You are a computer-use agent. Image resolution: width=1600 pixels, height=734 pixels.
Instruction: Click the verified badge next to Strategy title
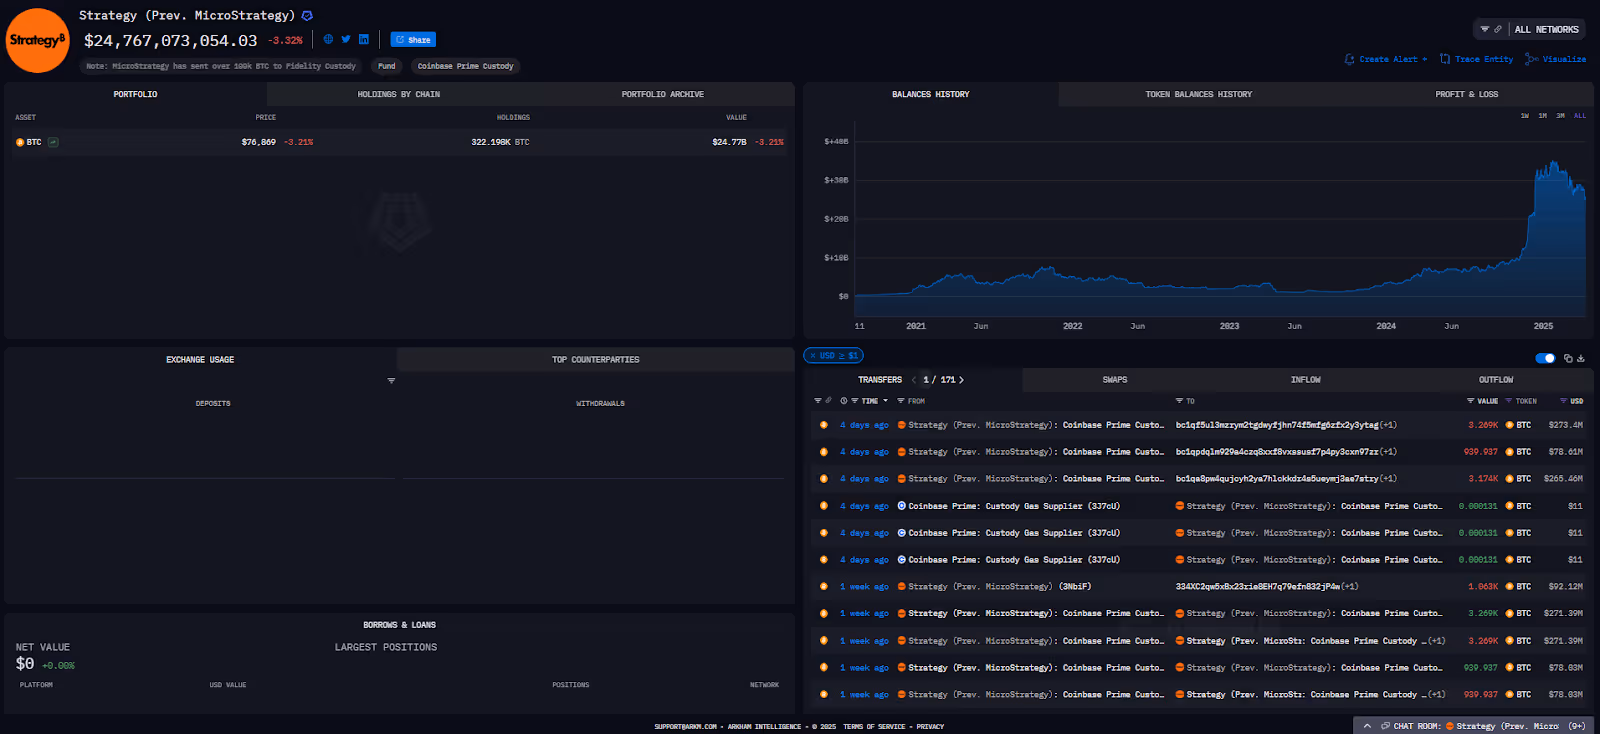point(307,16)
